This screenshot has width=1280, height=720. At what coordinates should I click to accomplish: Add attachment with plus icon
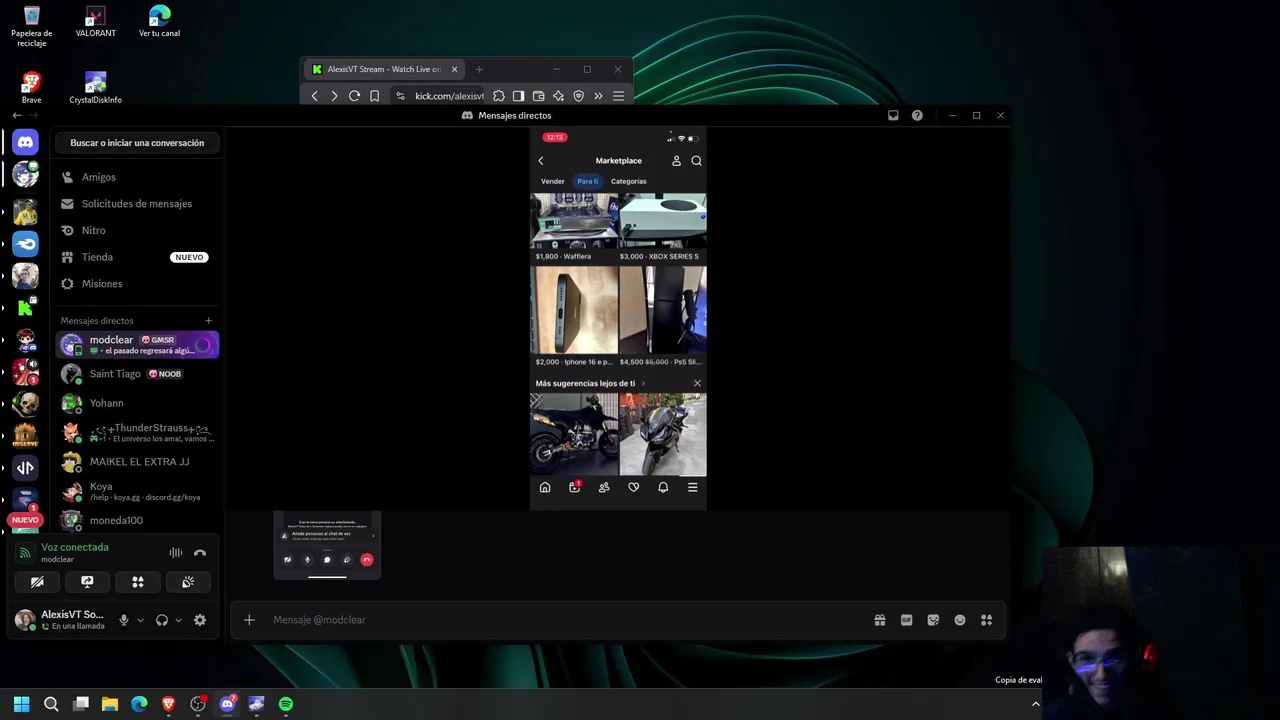click(249, 620)
